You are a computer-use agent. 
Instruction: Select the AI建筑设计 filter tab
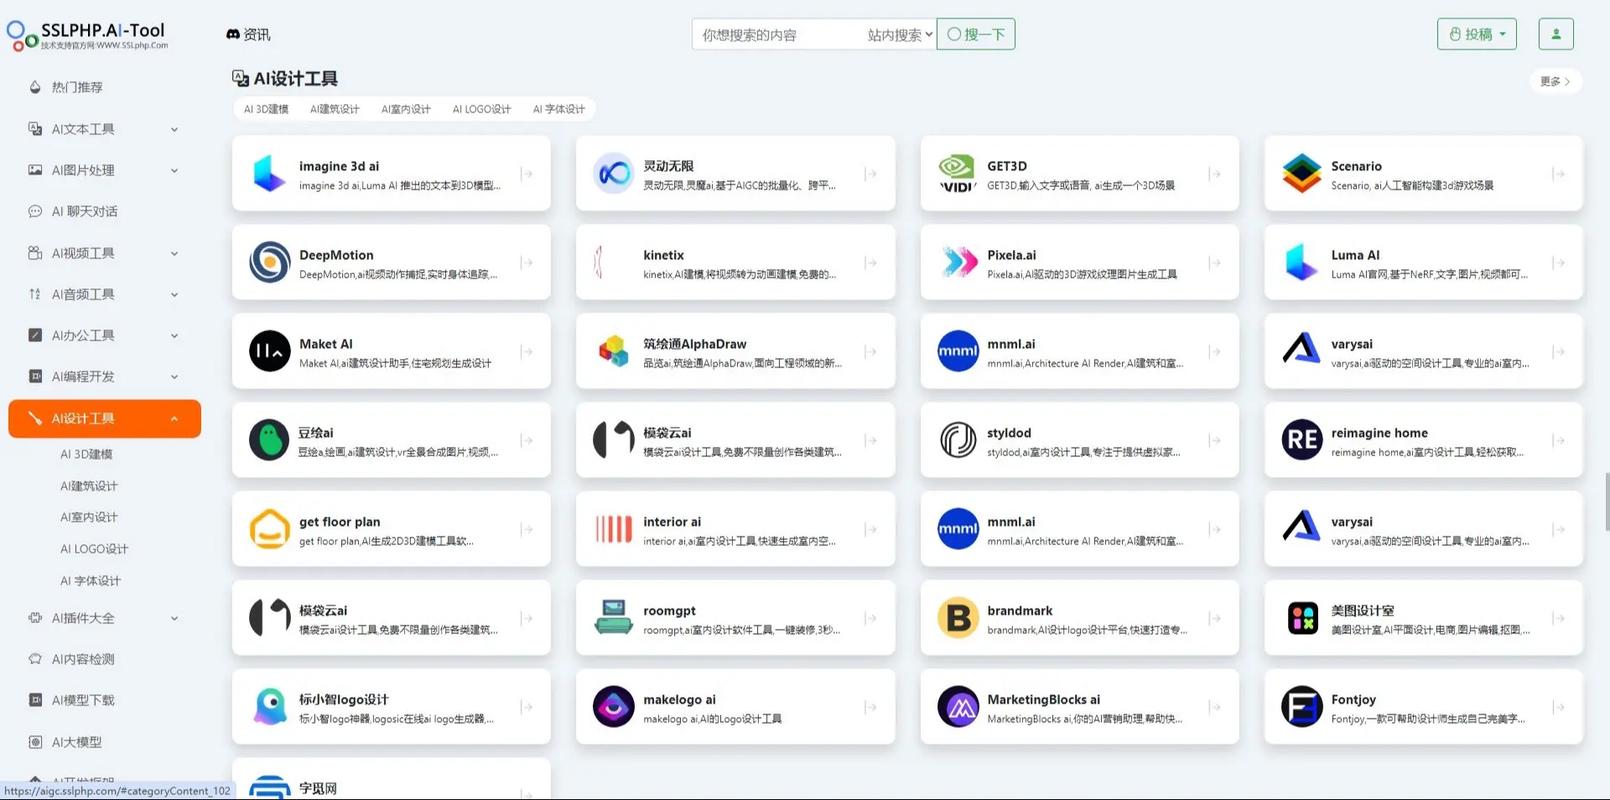pyautogui.click(x=334, y=109)
